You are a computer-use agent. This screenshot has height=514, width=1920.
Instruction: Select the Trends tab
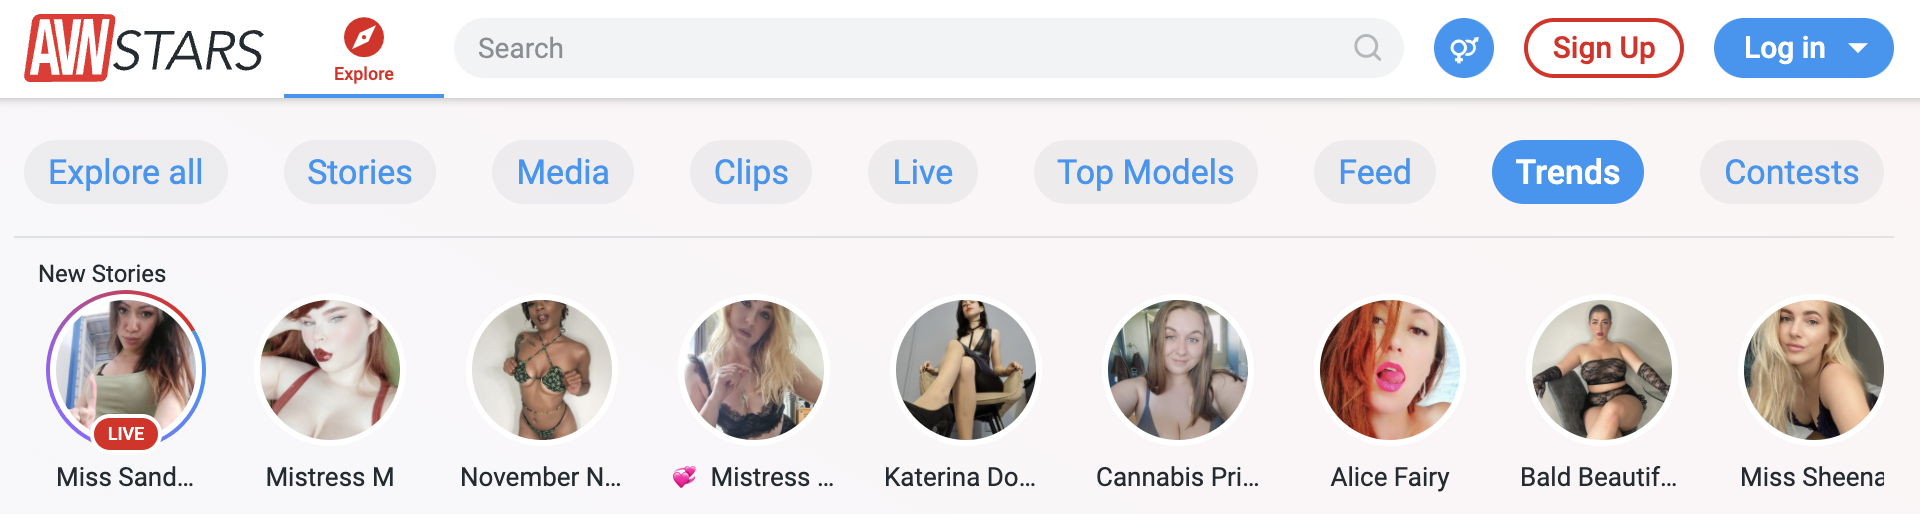pos(1567,172)
